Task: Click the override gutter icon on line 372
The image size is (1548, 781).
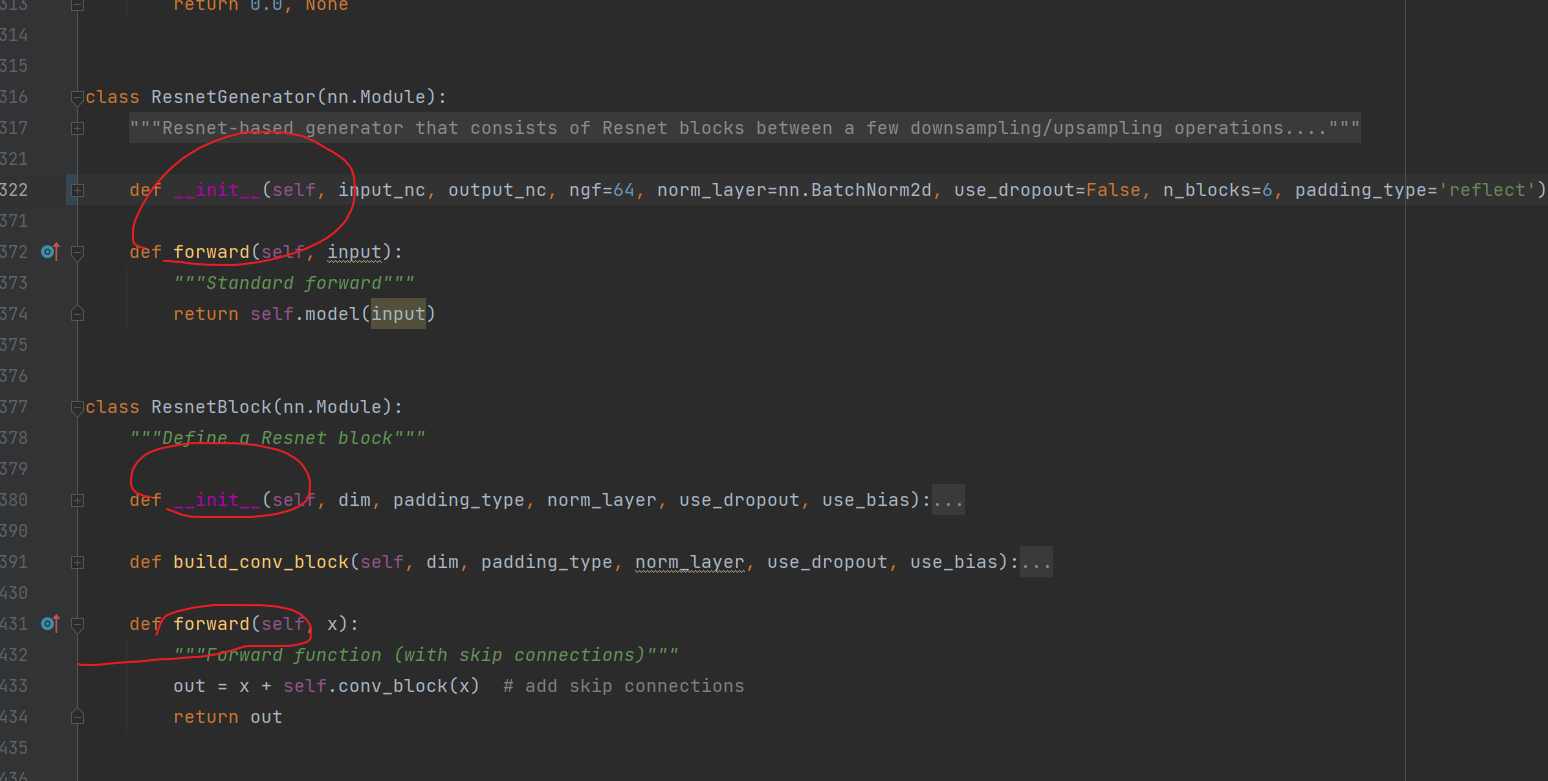Action: pyautogui.click(x=50, y=252)
